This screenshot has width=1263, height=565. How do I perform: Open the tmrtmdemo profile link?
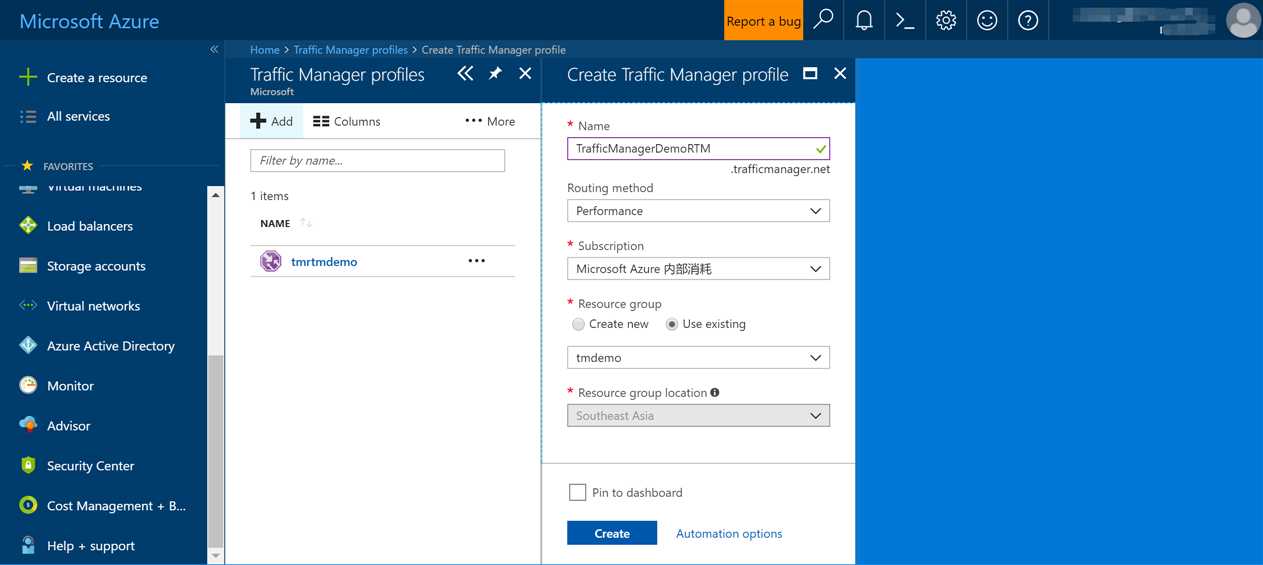(324, 261)
